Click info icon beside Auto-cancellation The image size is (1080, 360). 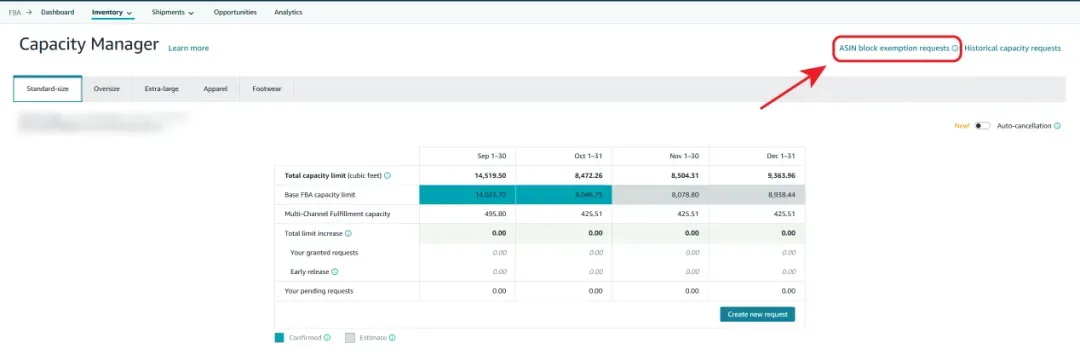[x=1057, y=126]
